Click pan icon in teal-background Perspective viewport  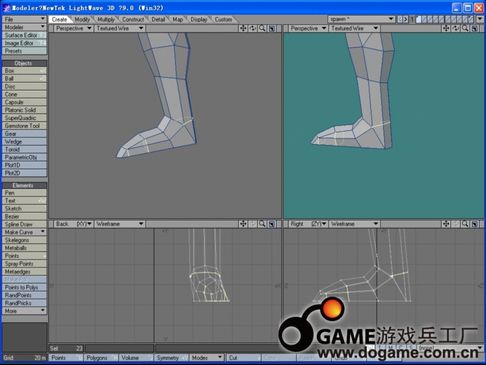click(446, 28)
